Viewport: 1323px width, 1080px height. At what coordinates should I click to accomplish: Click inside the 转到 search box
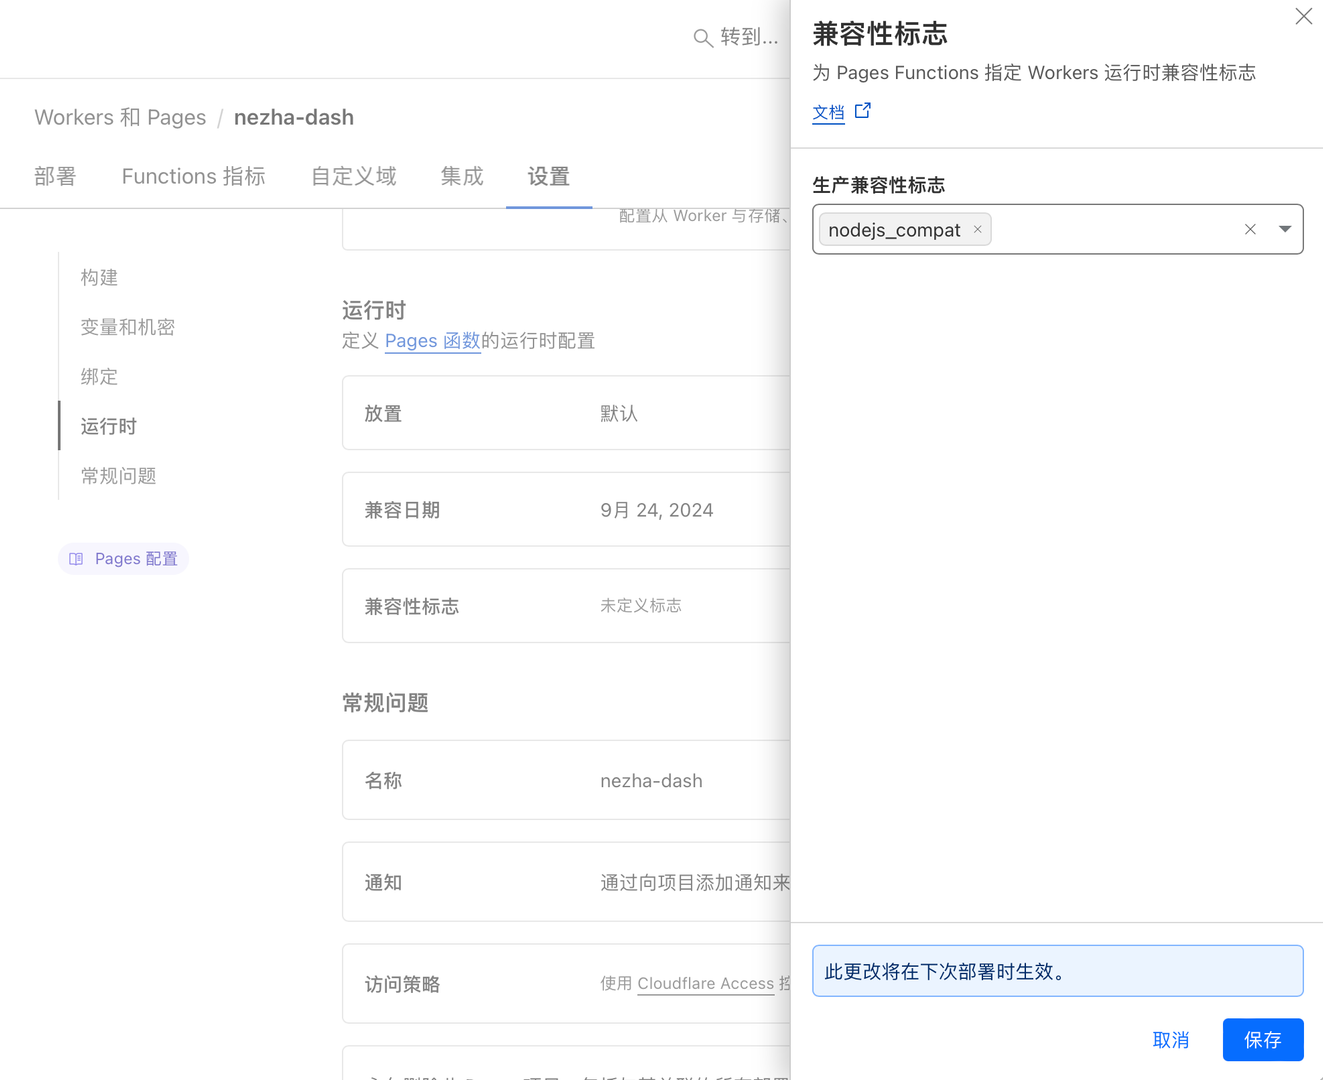[x=745, y=37]
